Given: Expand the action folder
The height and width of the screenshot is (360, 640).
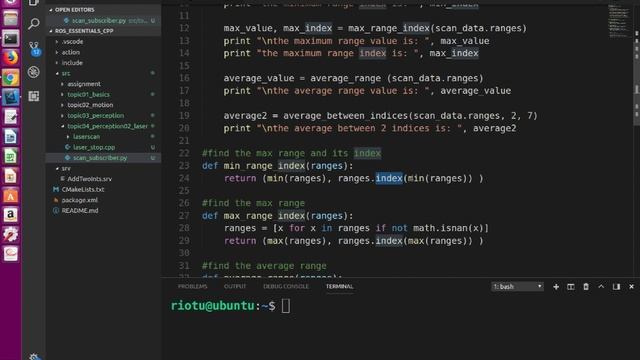Looking at the screenshot, I should 70,52.
